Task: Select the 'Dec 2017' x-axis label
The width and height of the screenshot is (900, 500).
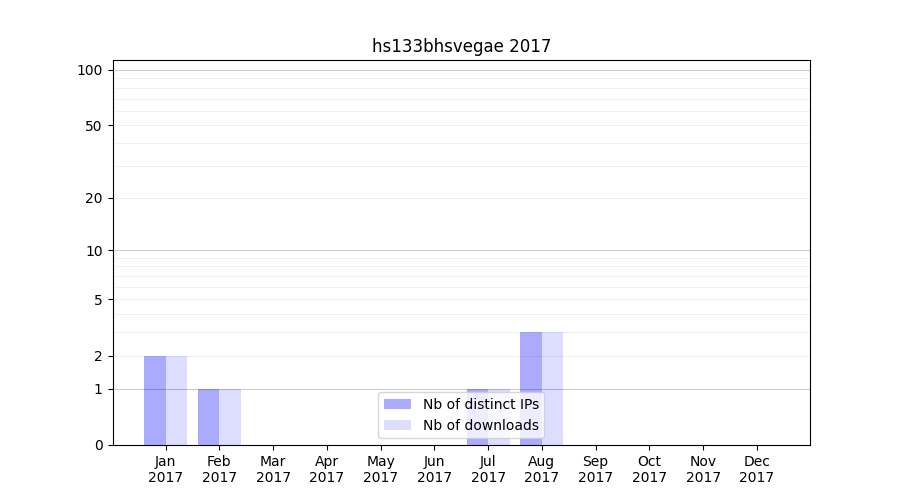Action: click(x=757, y=469)
